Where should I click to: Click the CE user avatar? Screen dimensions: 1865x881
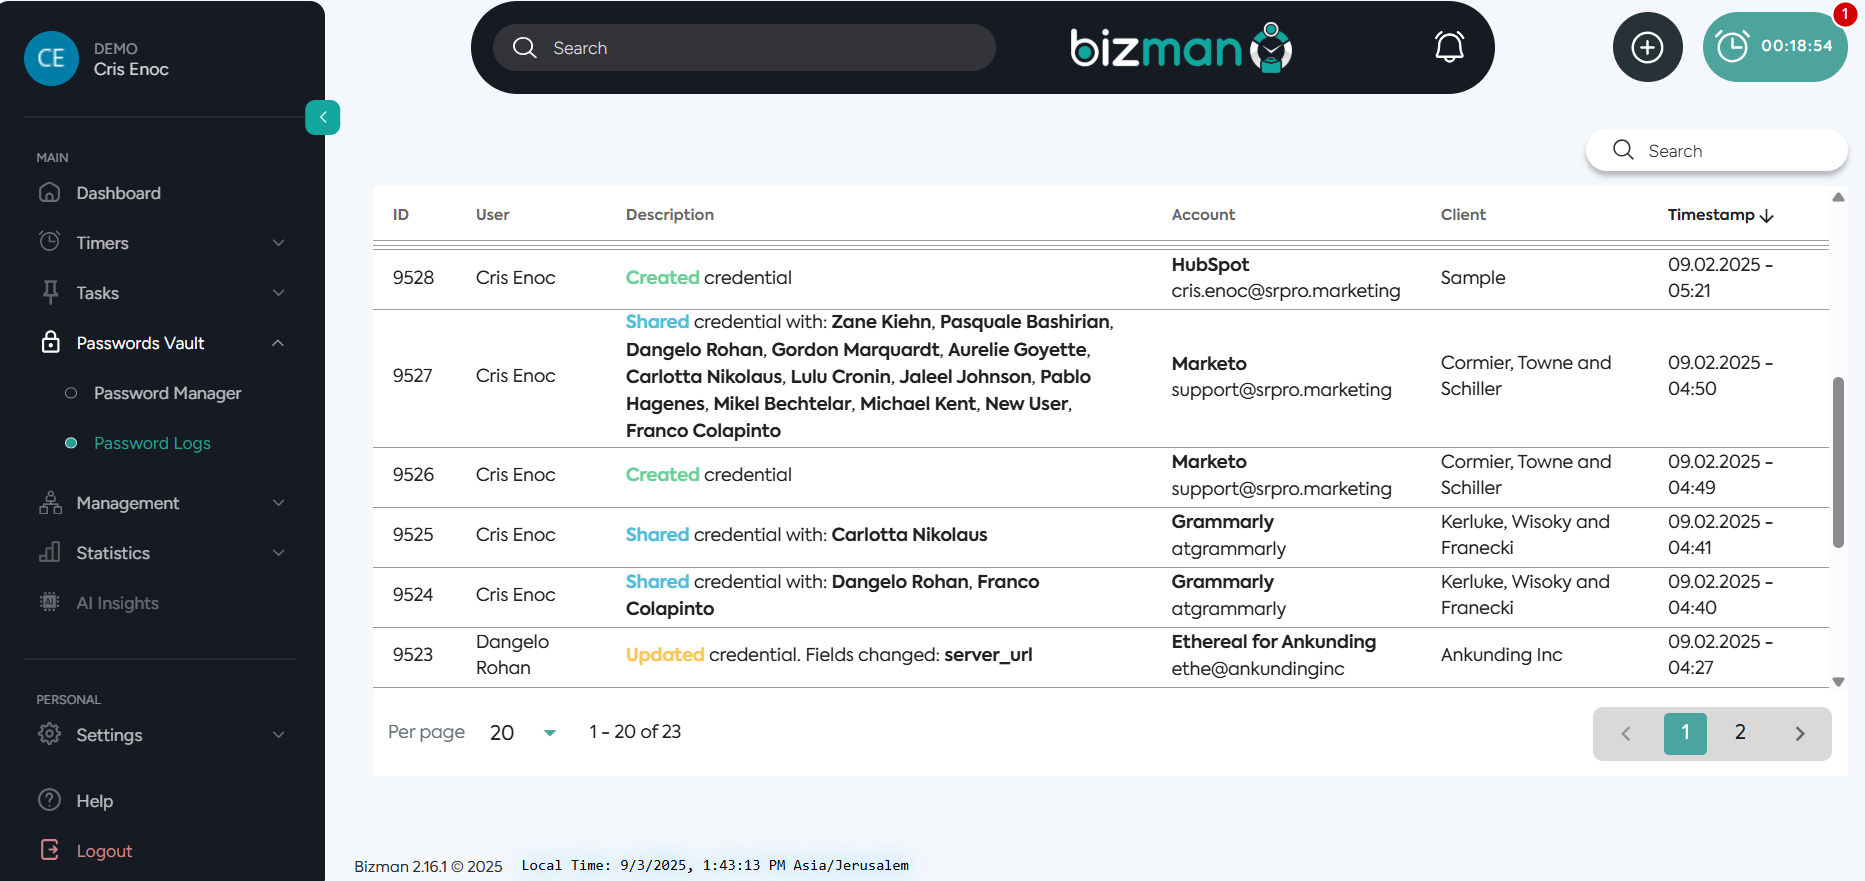click(51, 58)
